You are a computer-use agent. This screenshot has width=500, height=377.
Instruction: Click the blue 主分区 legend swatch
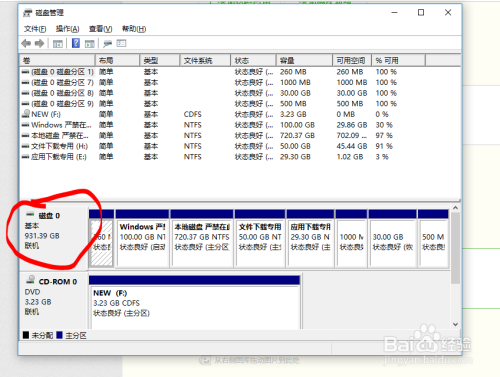click(x=60, y=335)
